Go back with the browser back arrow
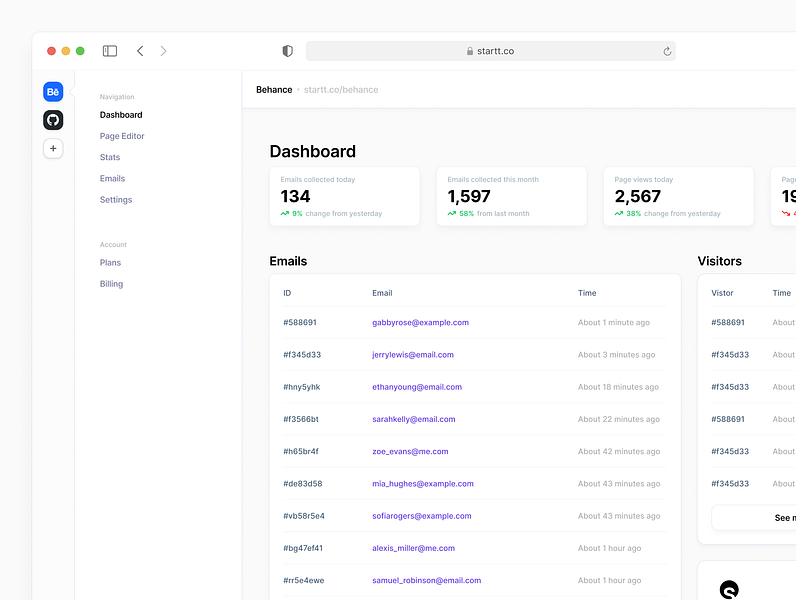796x600 pixels. tap(140, 51)
